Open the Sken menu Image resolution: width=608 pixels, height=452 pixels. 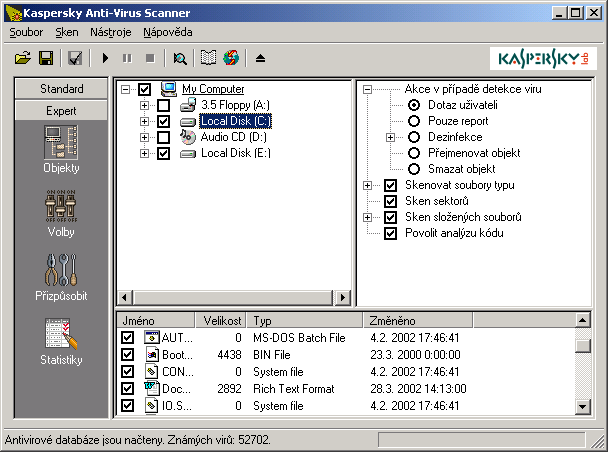[x=67, y=32]
